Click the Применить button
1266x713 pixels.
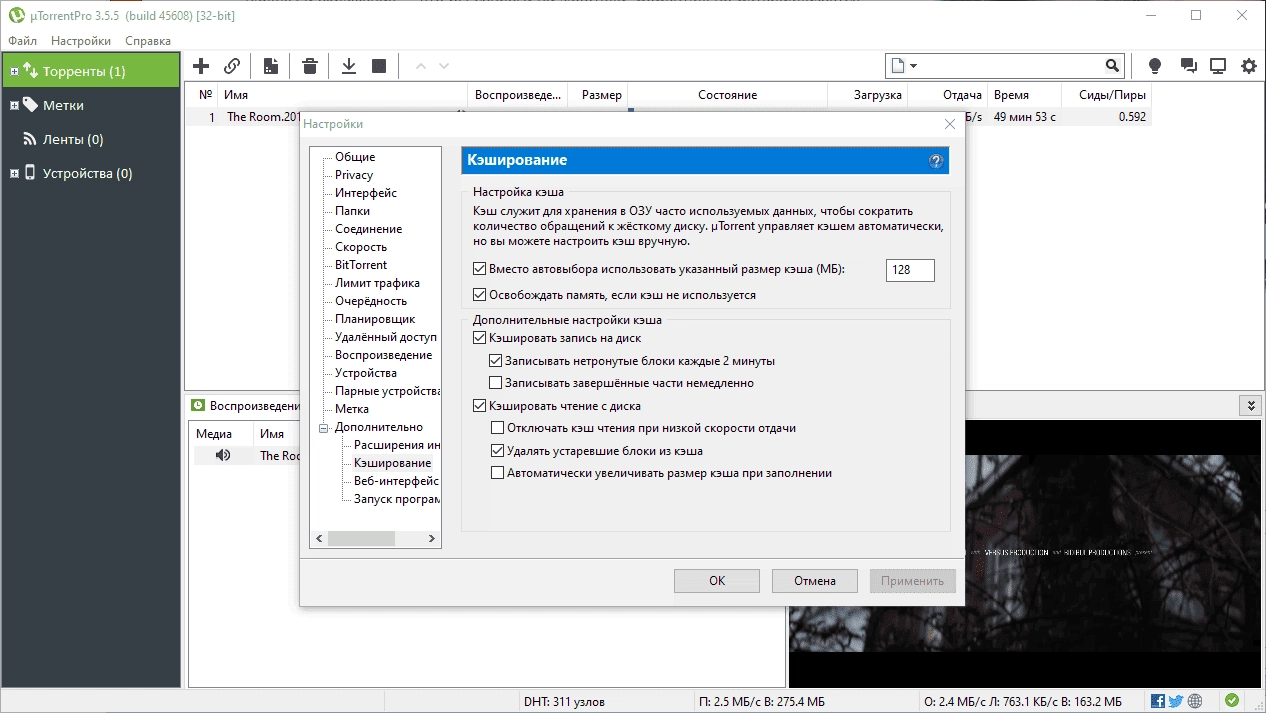tap(913, 581)
